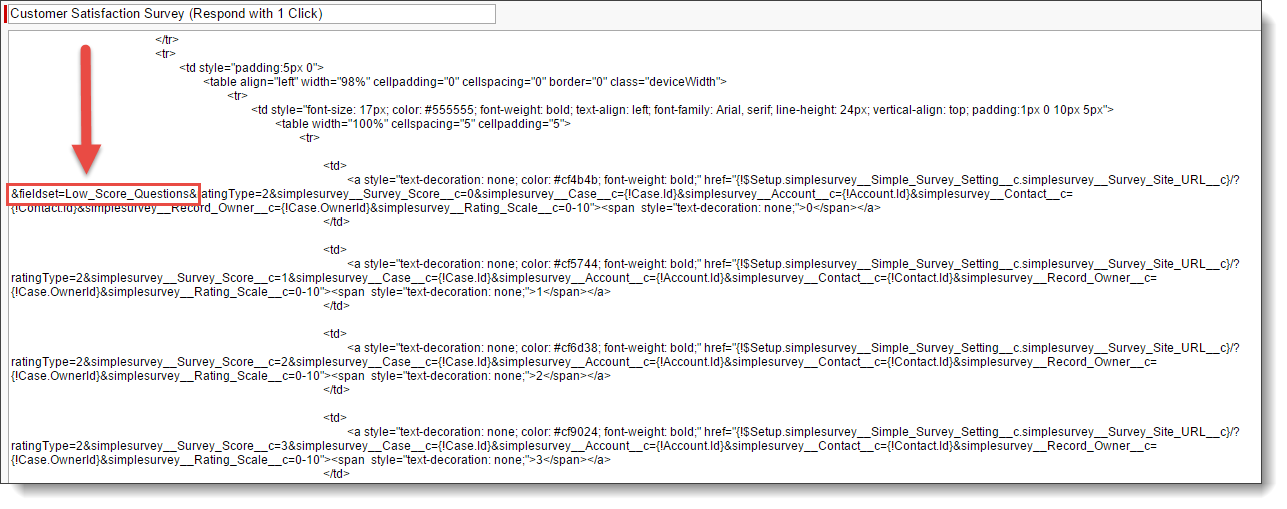Click the anchor line with color #cf5744
The height and width of the screenshot is (509, 1287).
793,264
